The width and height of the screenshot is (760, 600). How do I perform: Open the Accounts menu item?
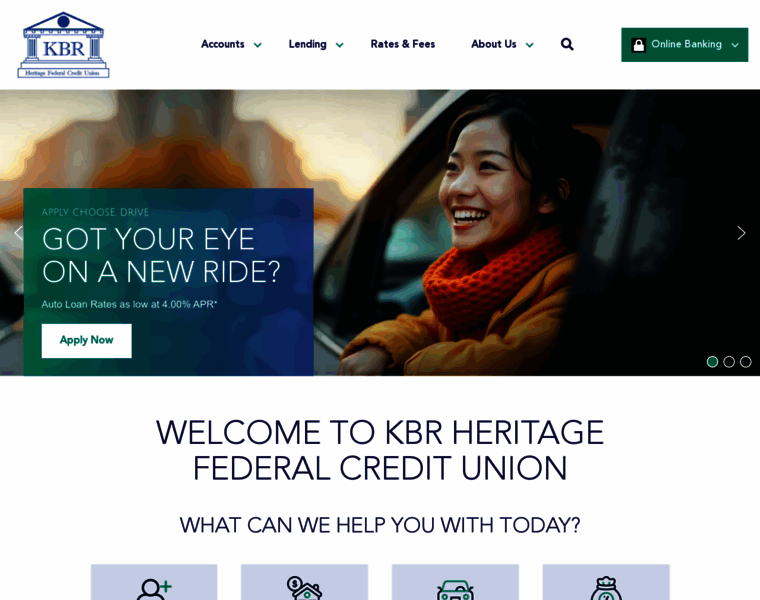point(223,44)
